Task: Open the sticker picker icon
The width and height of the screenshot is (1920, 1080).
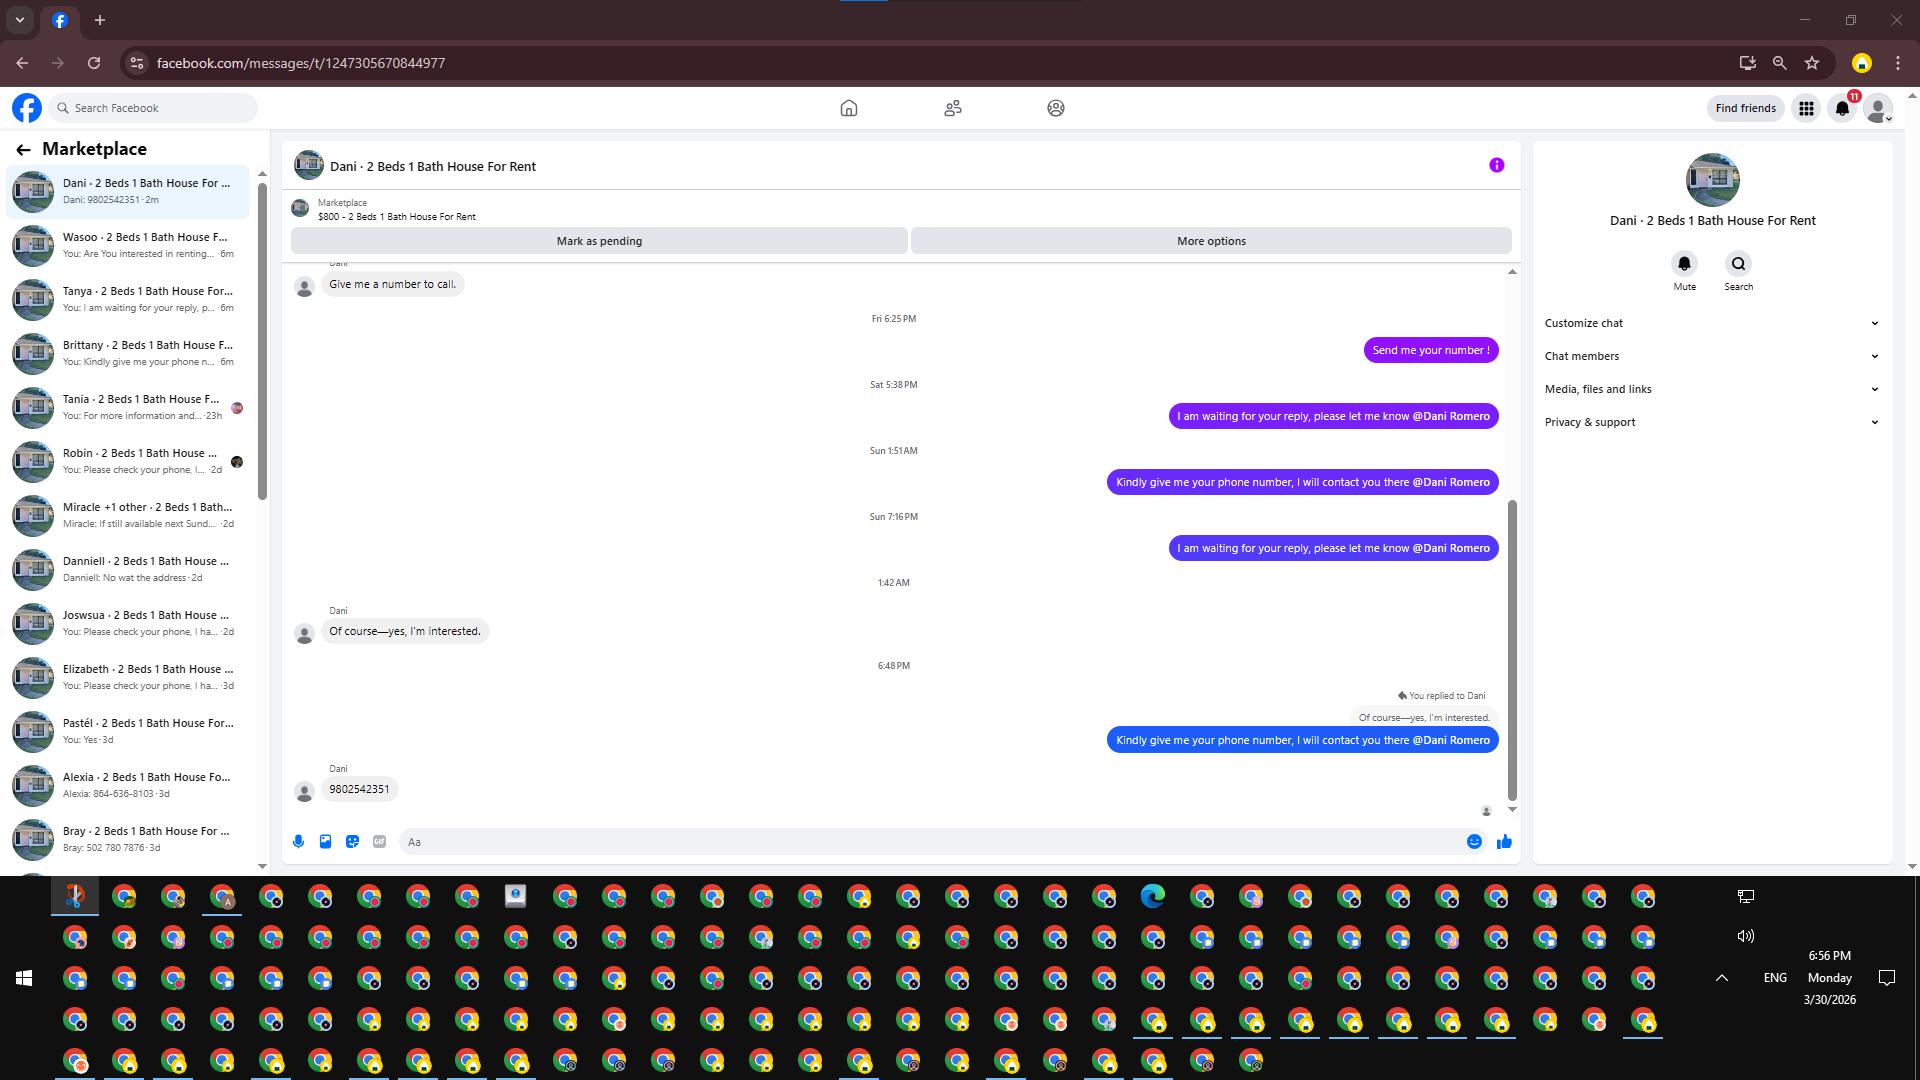Action: [x=352, y=842]
